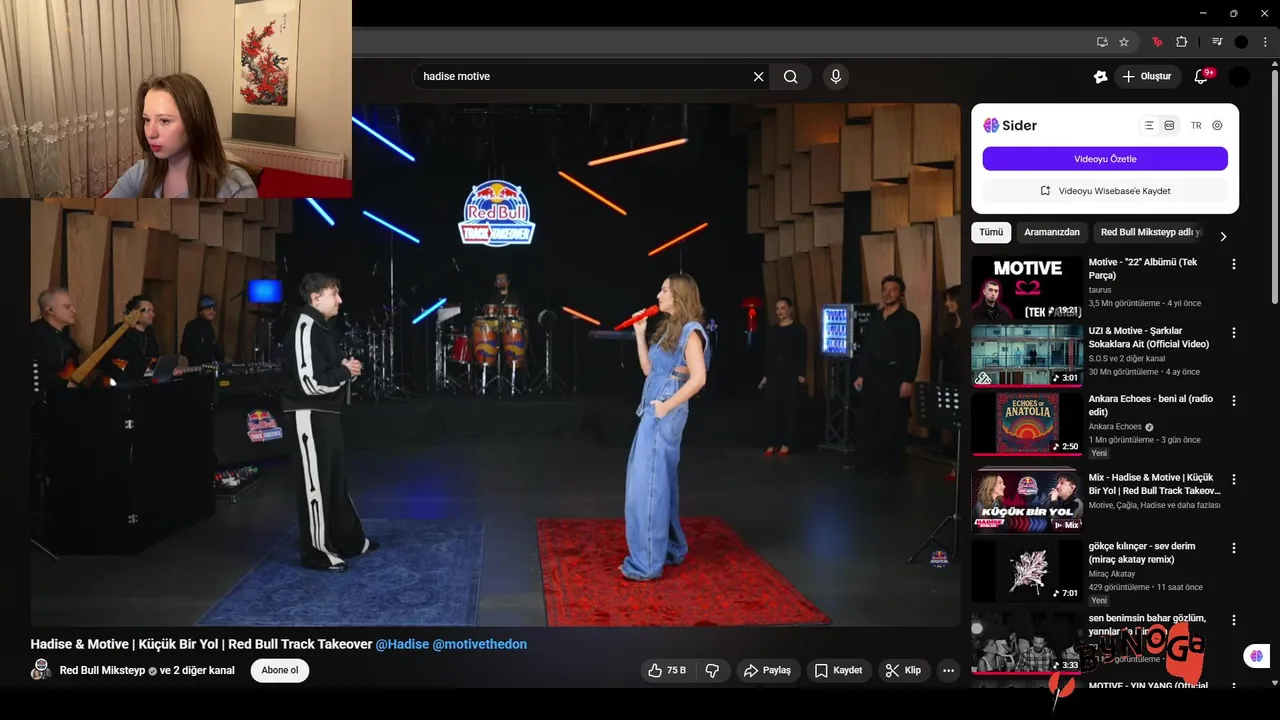Viewport: 1280px width, 720px height.
Task: Click the Paylaş share button
Action: (x=767, y=670)
